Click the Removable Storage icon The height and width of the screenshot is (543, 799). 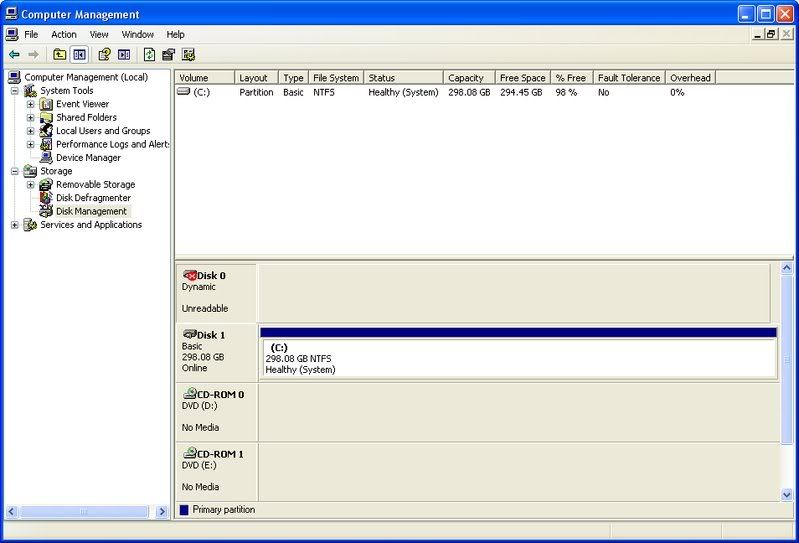[46, 184]
